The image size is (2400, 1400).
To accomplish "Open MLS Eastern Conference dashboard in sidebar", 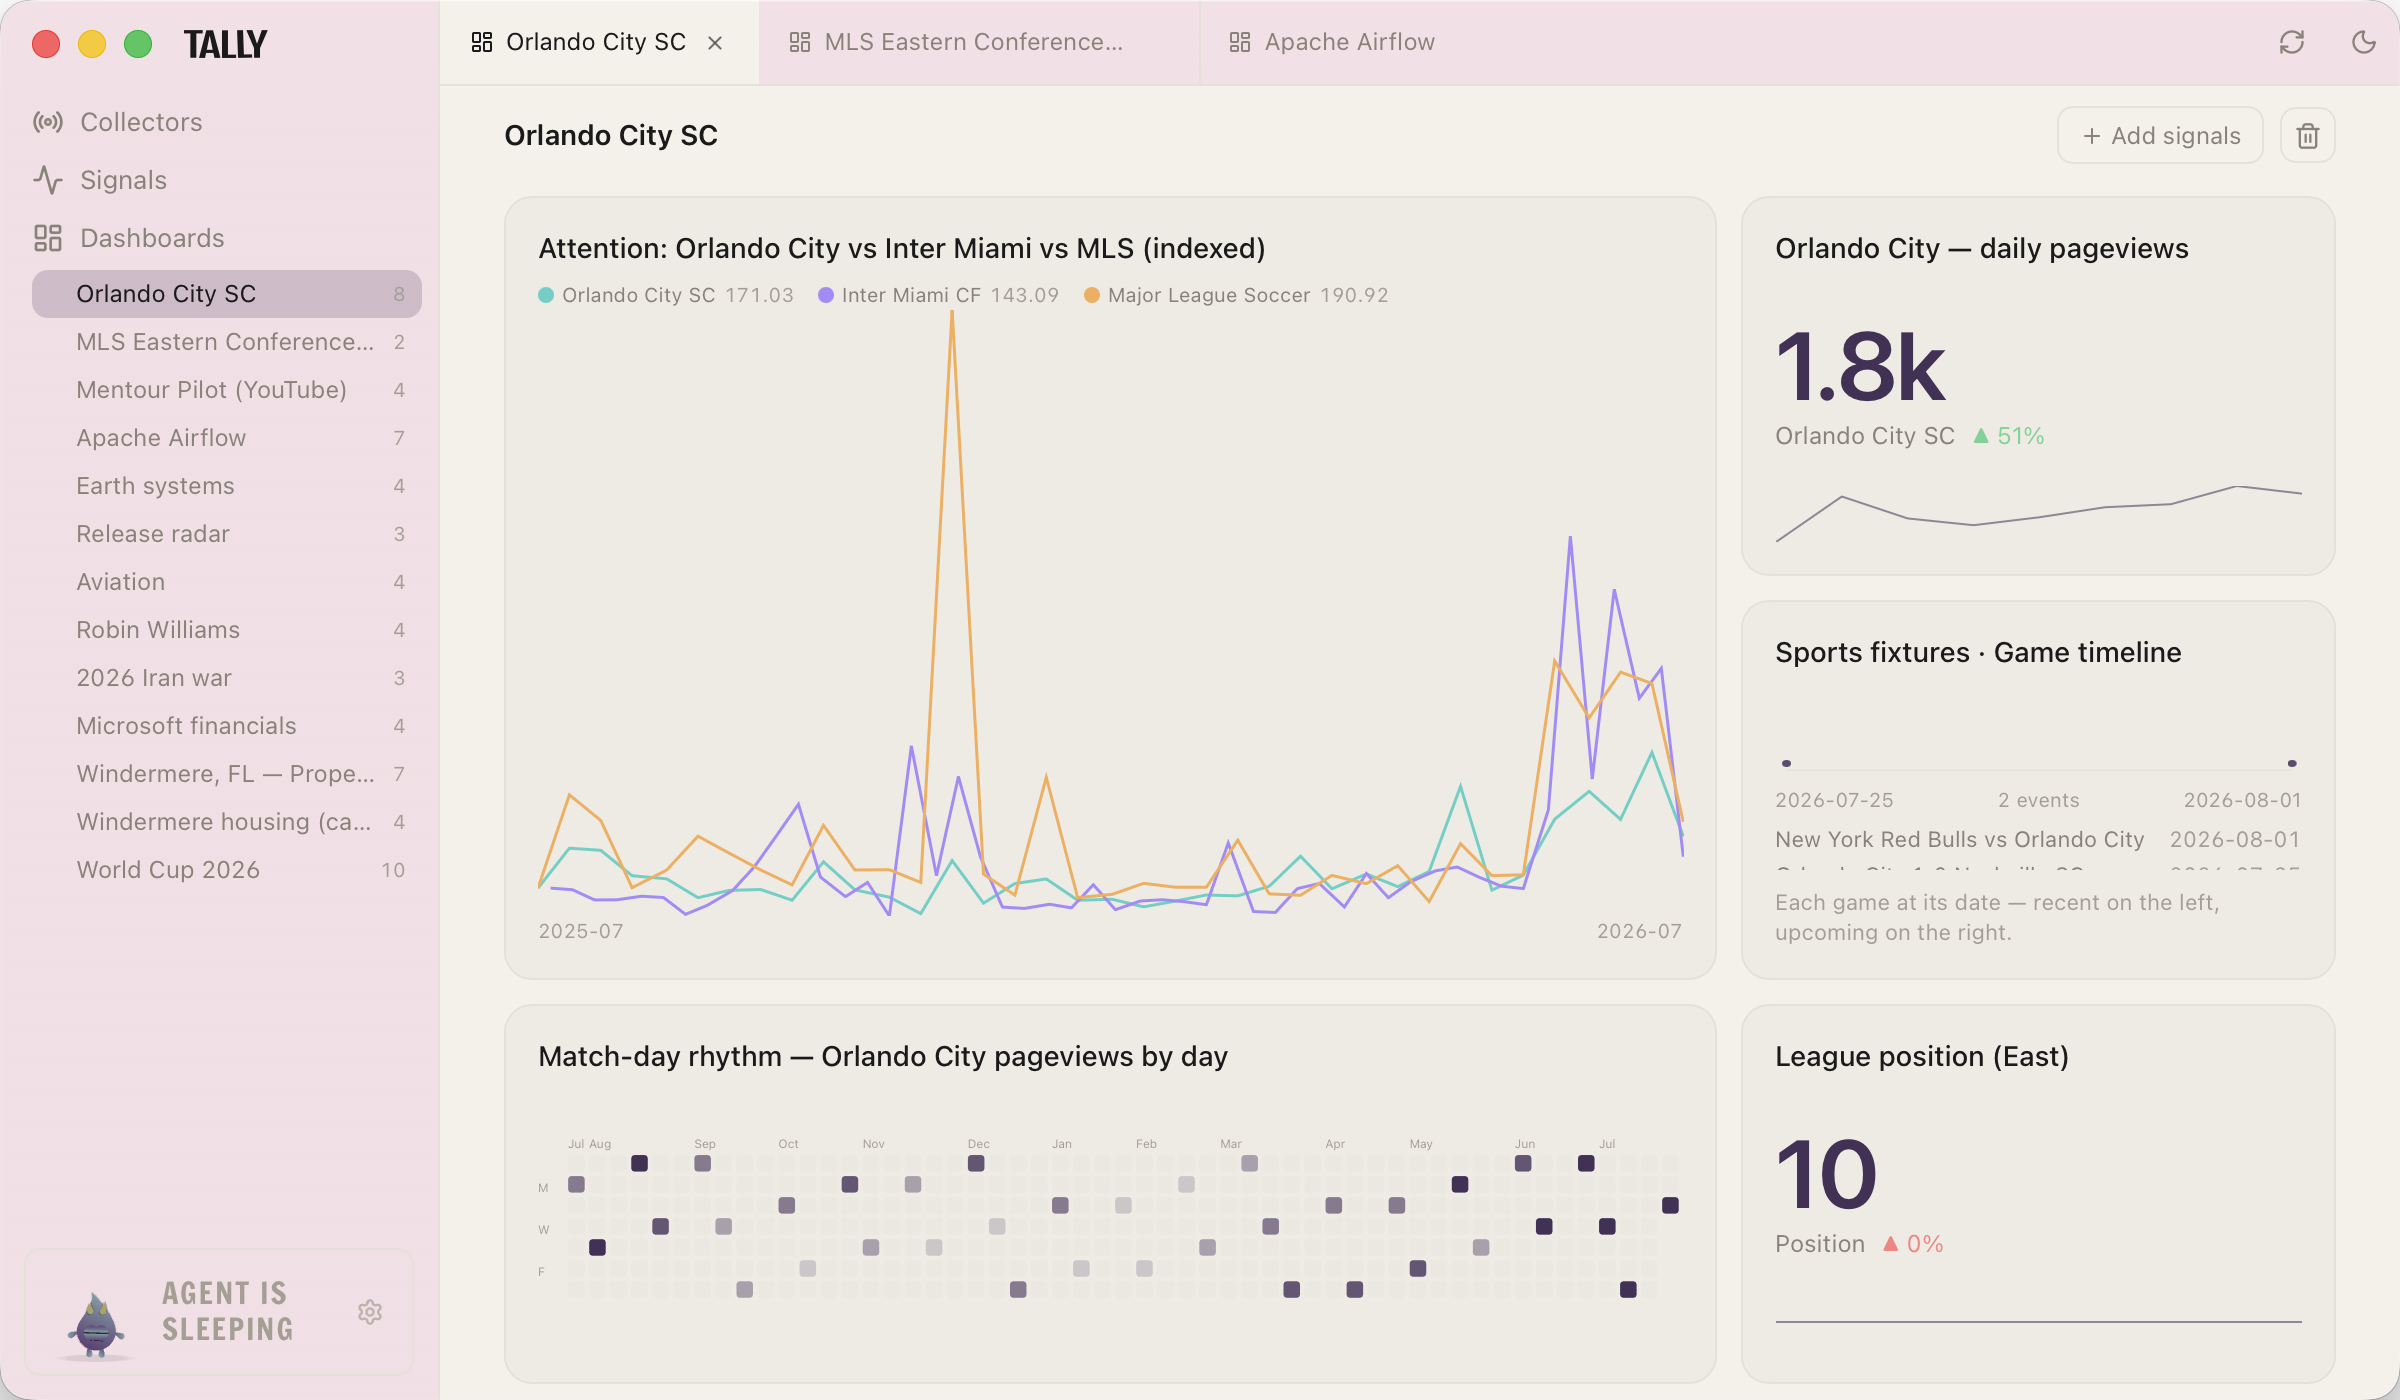I will point(227,342).
